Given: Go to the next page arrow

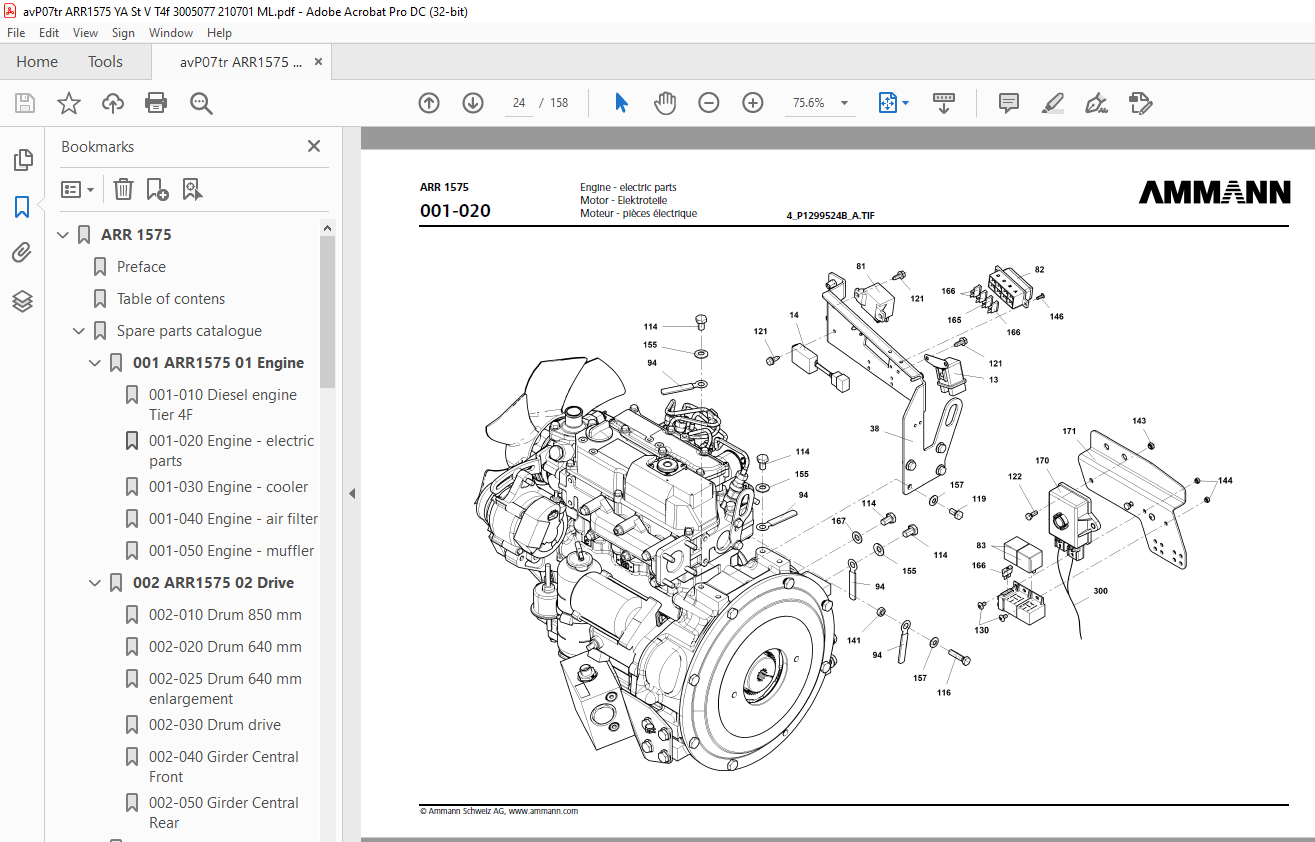Looking at the screenshot, I should click(473, 103).
